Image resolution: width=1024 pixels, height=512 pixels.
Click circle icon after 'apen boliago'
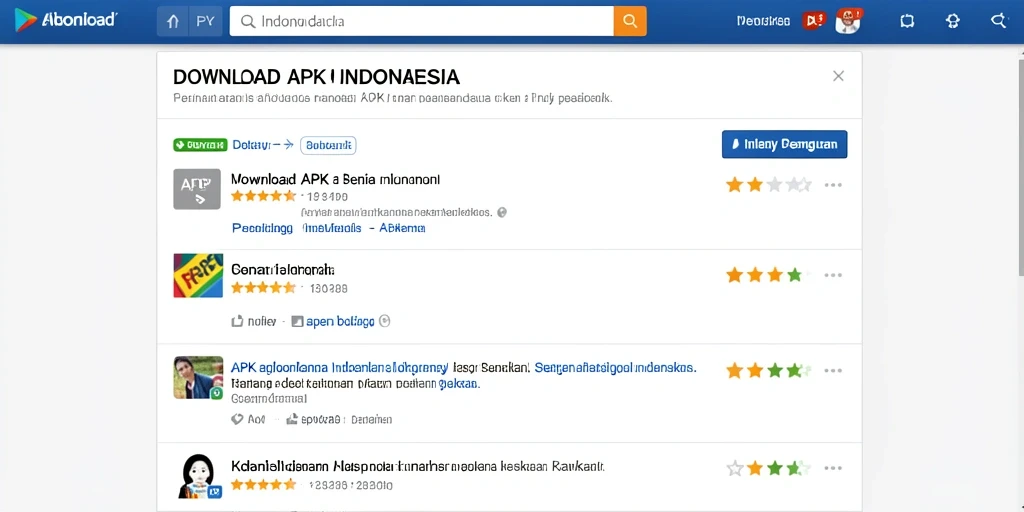(385, 321)
